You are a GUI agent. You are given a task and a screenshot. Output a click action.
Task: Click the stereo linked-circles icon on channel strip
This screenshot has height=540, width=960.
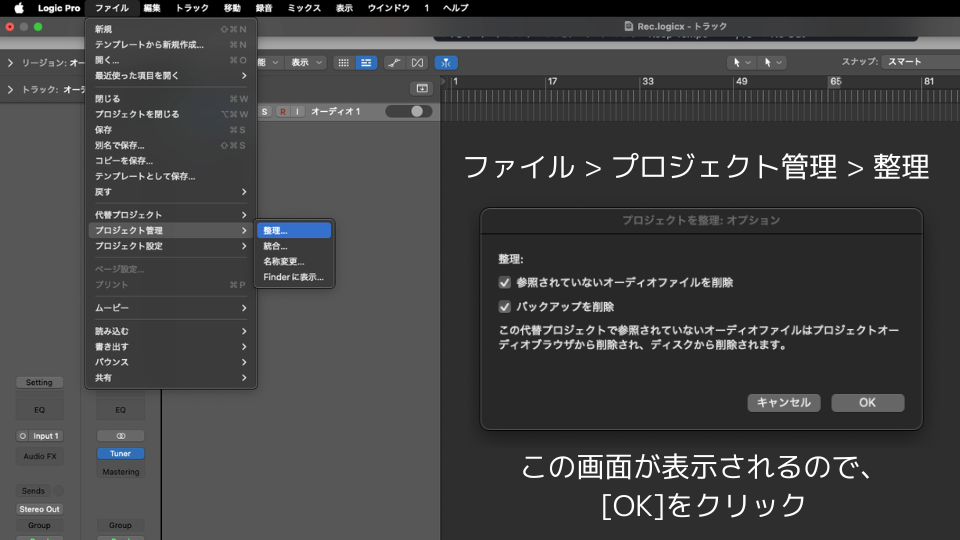[120, 436]
